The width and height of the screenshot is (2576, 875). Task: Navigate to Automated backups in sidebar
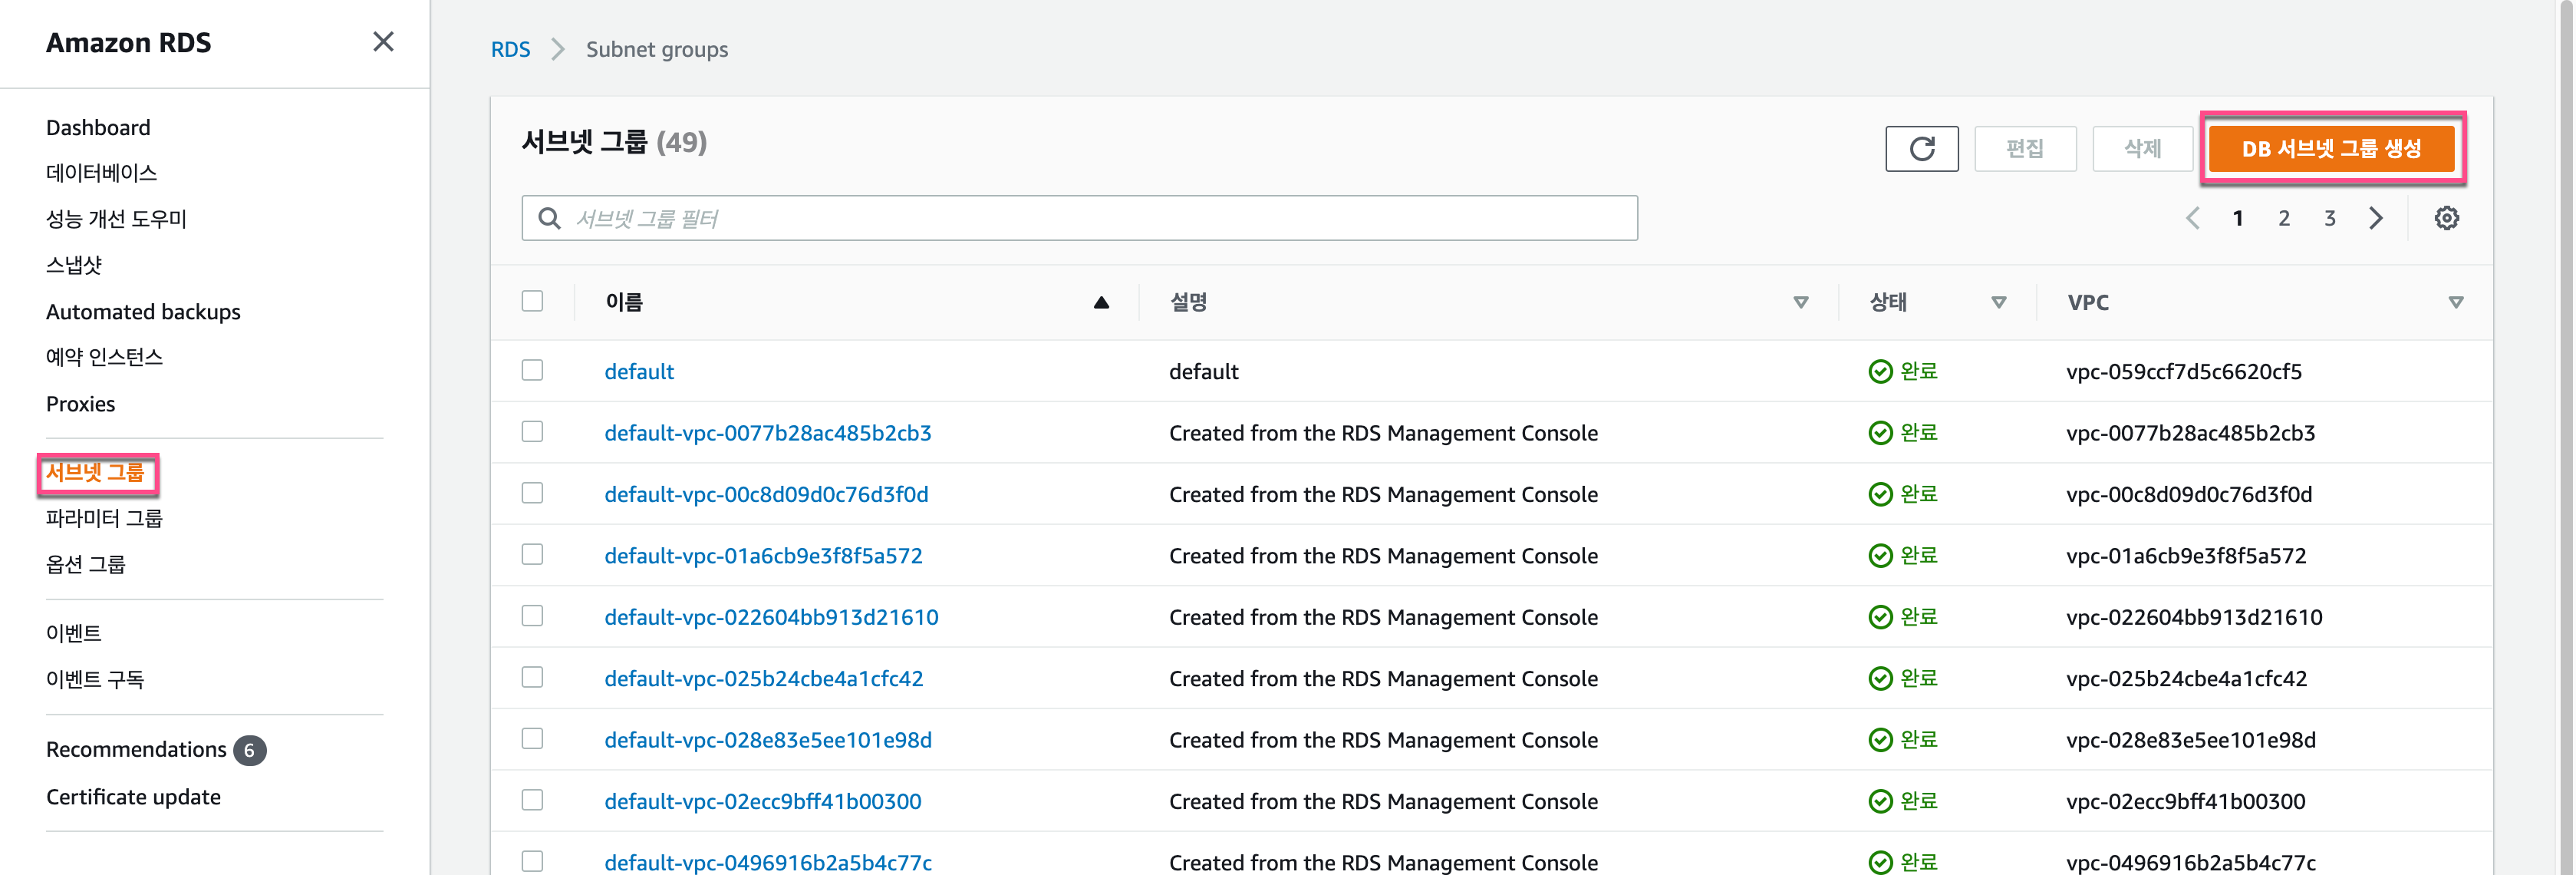click(143, 312)
